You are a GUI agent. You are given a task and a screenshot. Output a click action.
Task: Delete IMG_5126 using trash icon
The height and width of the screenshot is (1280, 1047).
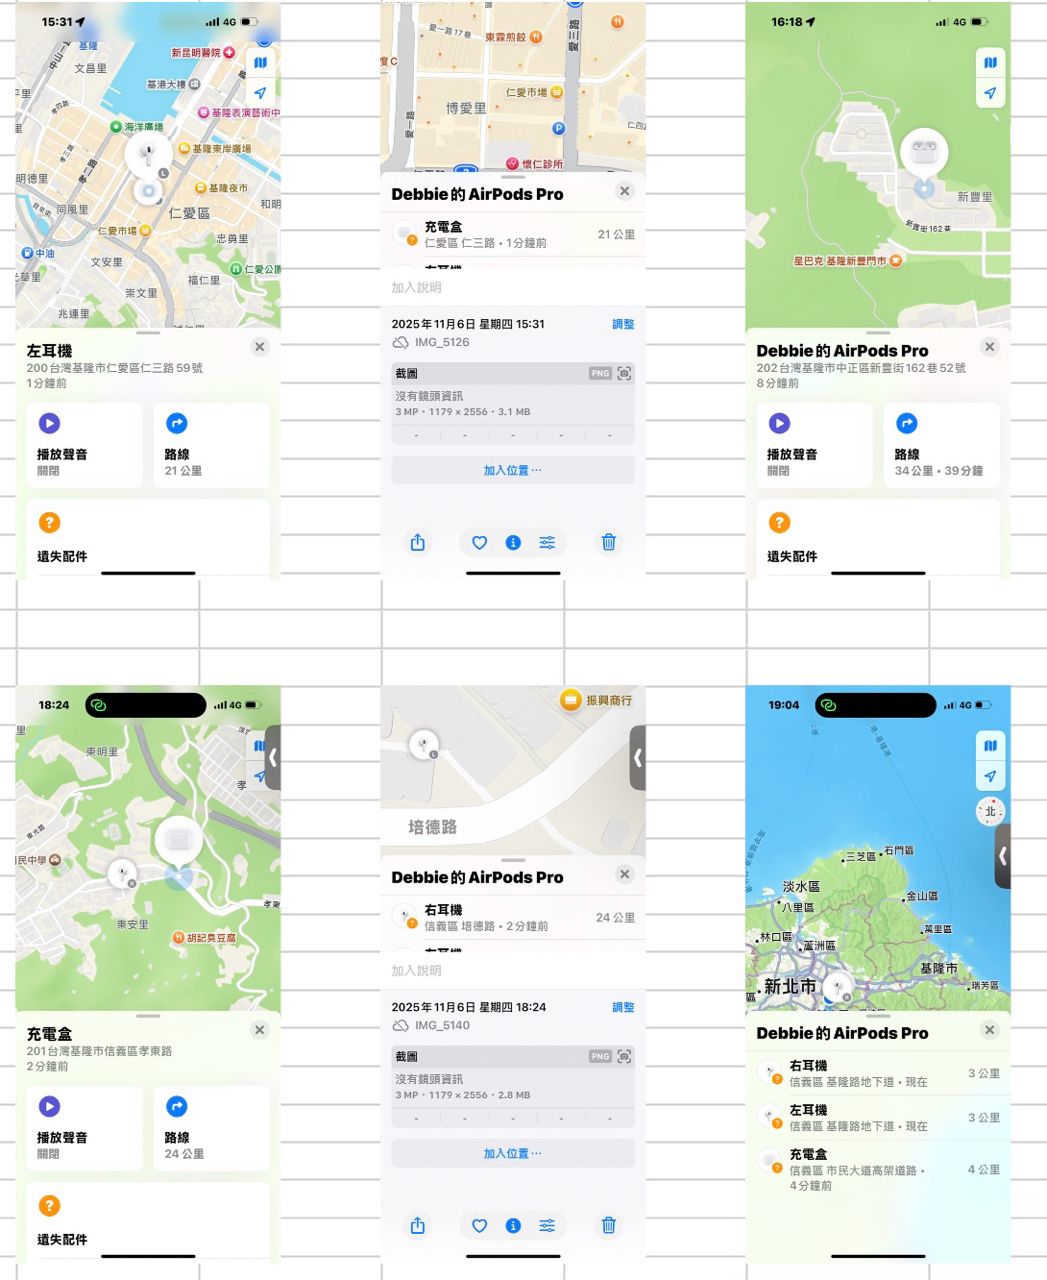608,542
